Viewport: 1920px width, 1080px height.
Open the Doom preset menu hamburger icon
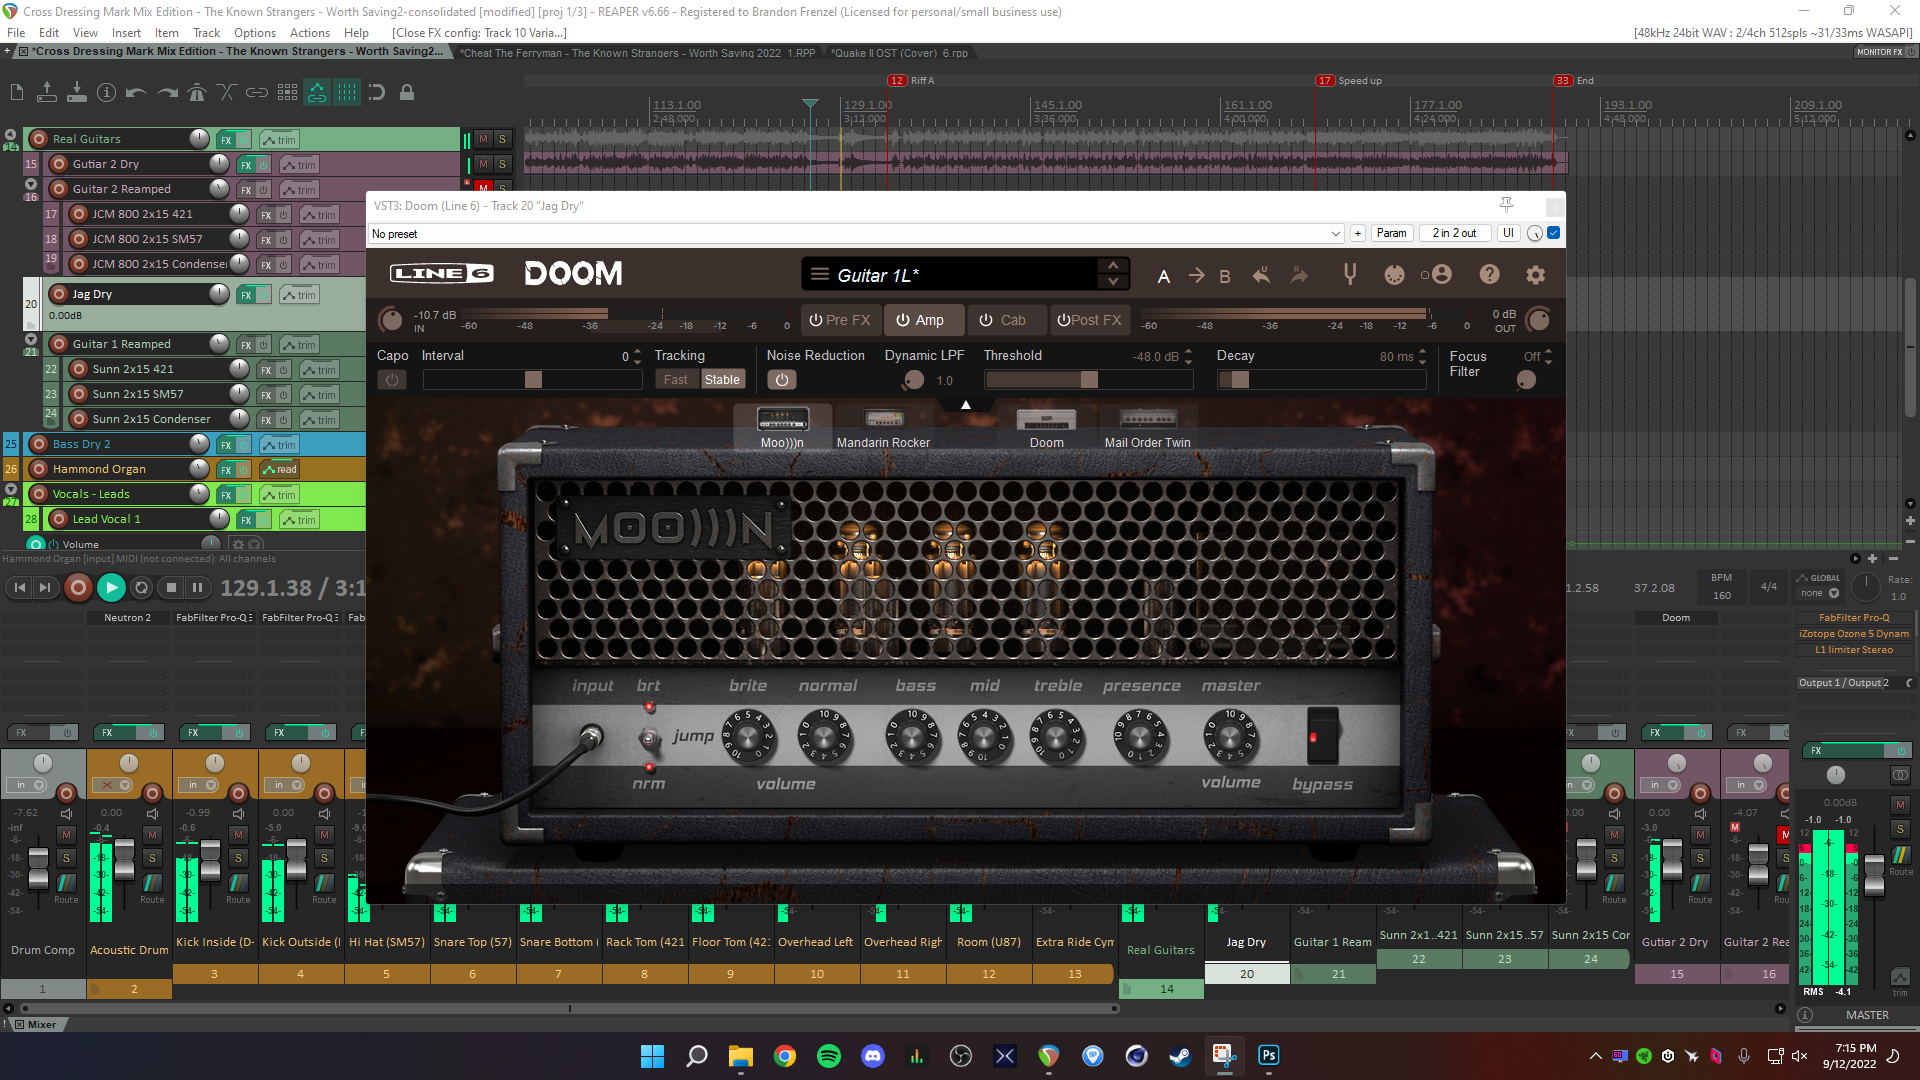[x=820, y=275]
